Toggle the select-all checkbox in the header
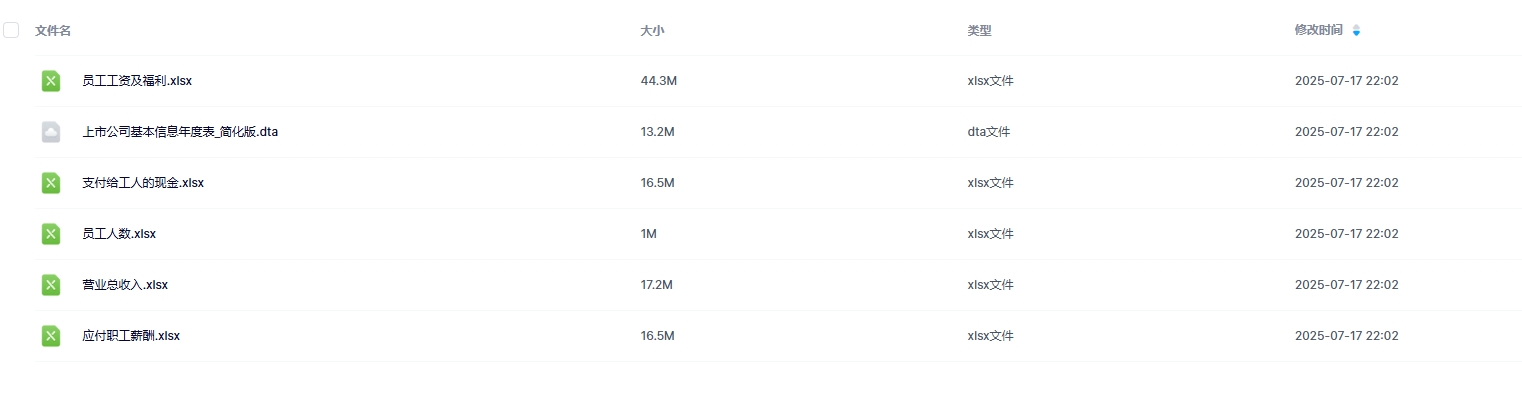Screen dimensions: 1522x404 pos(11,30)
